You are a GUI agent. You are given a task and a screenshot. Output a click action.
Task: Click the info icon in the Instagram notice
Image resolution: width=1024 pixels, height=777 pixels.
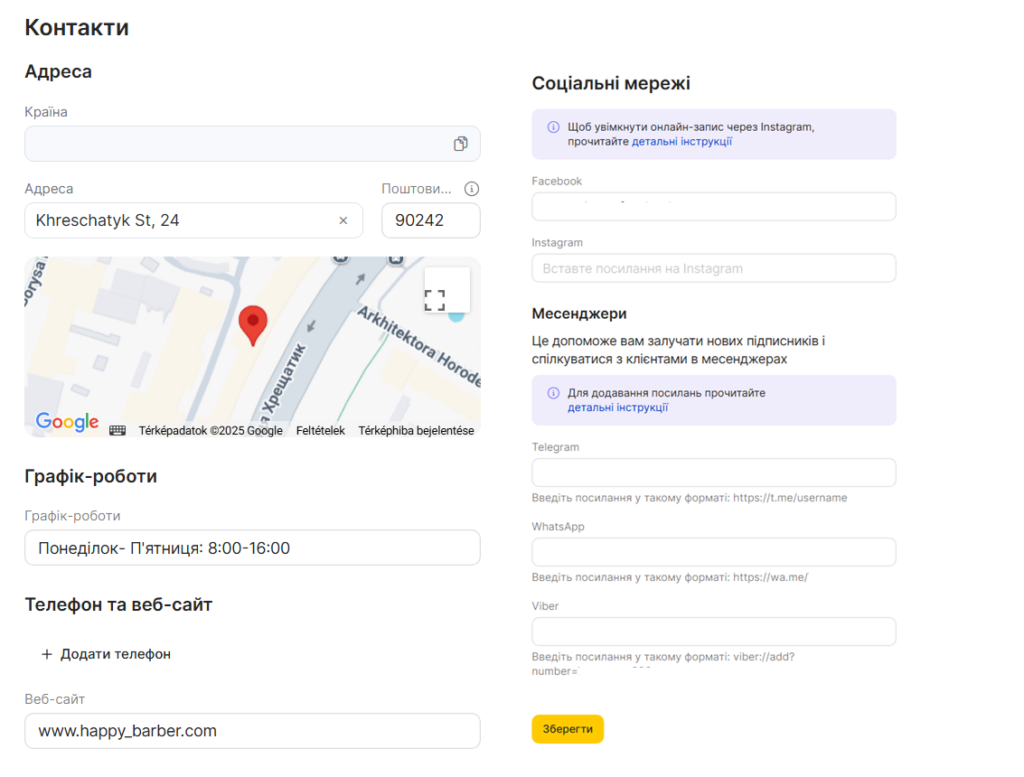(553, 127)
